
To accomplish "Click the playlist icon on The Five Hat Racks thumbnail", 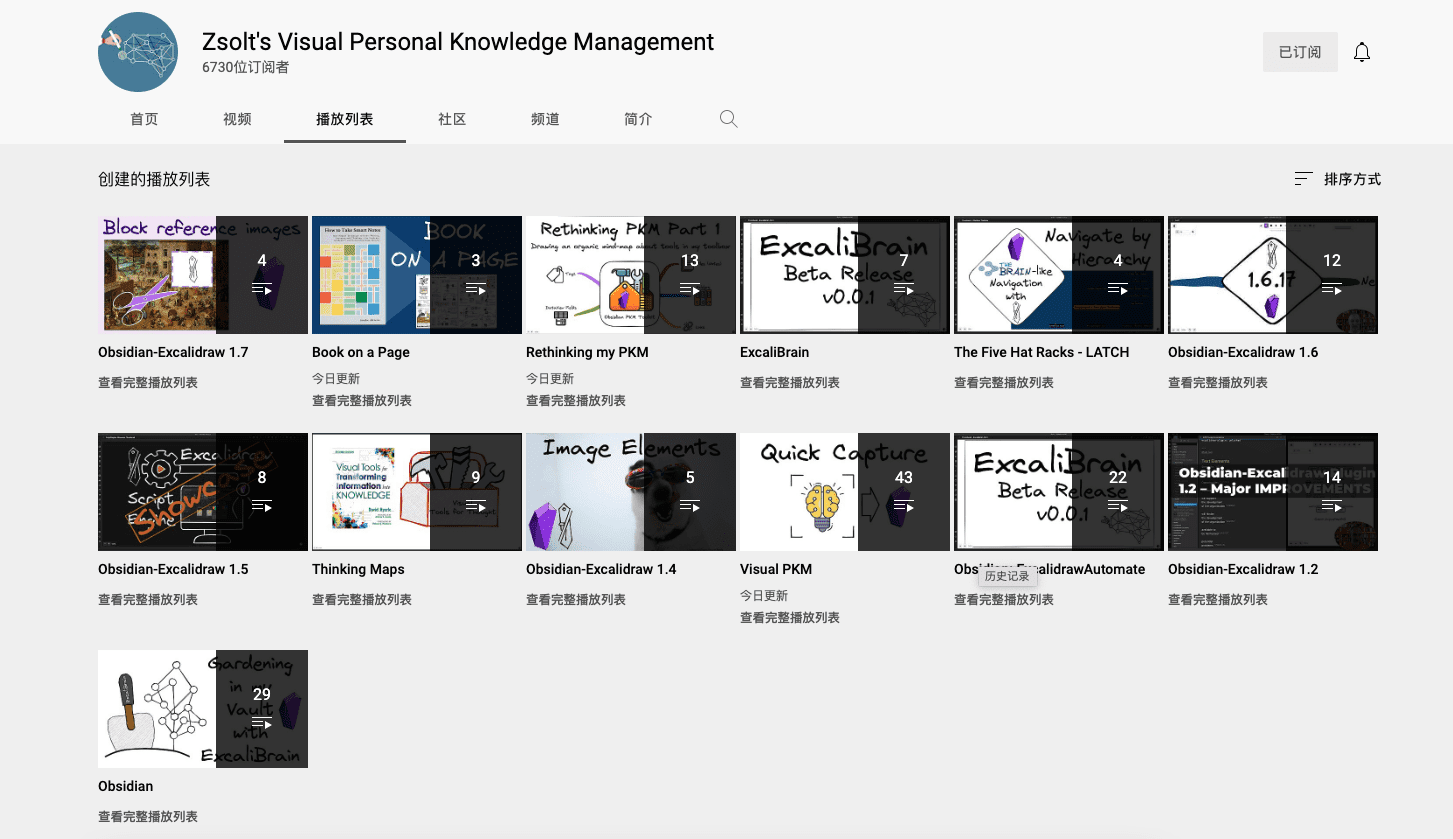I will point(1118,289).
